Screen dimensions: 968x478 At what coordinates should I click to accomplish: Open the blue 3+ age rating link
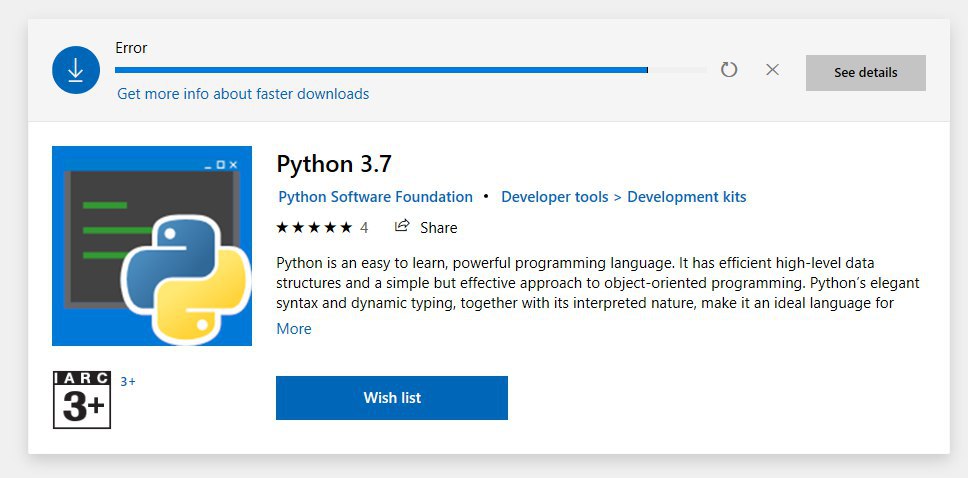click(x=128, y=382)
